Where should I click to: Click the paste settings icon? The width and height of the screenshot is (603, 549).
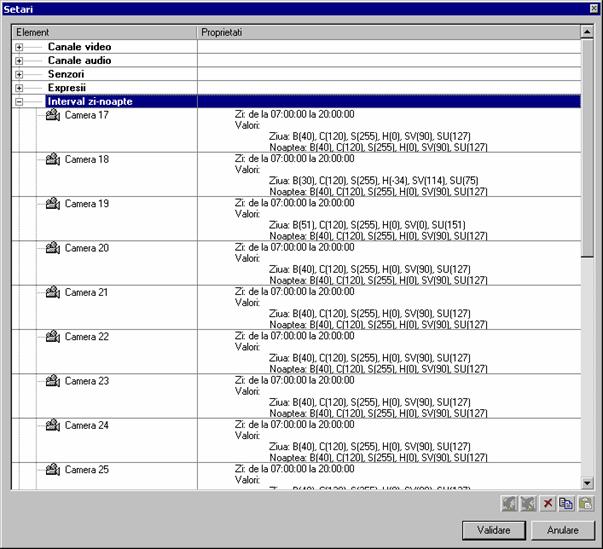pos(585,503)
